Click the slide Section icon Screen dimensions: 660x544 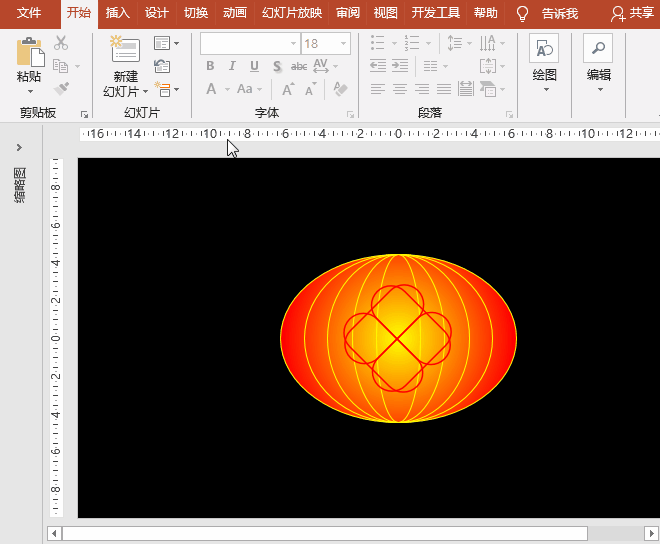coord(162,89)
